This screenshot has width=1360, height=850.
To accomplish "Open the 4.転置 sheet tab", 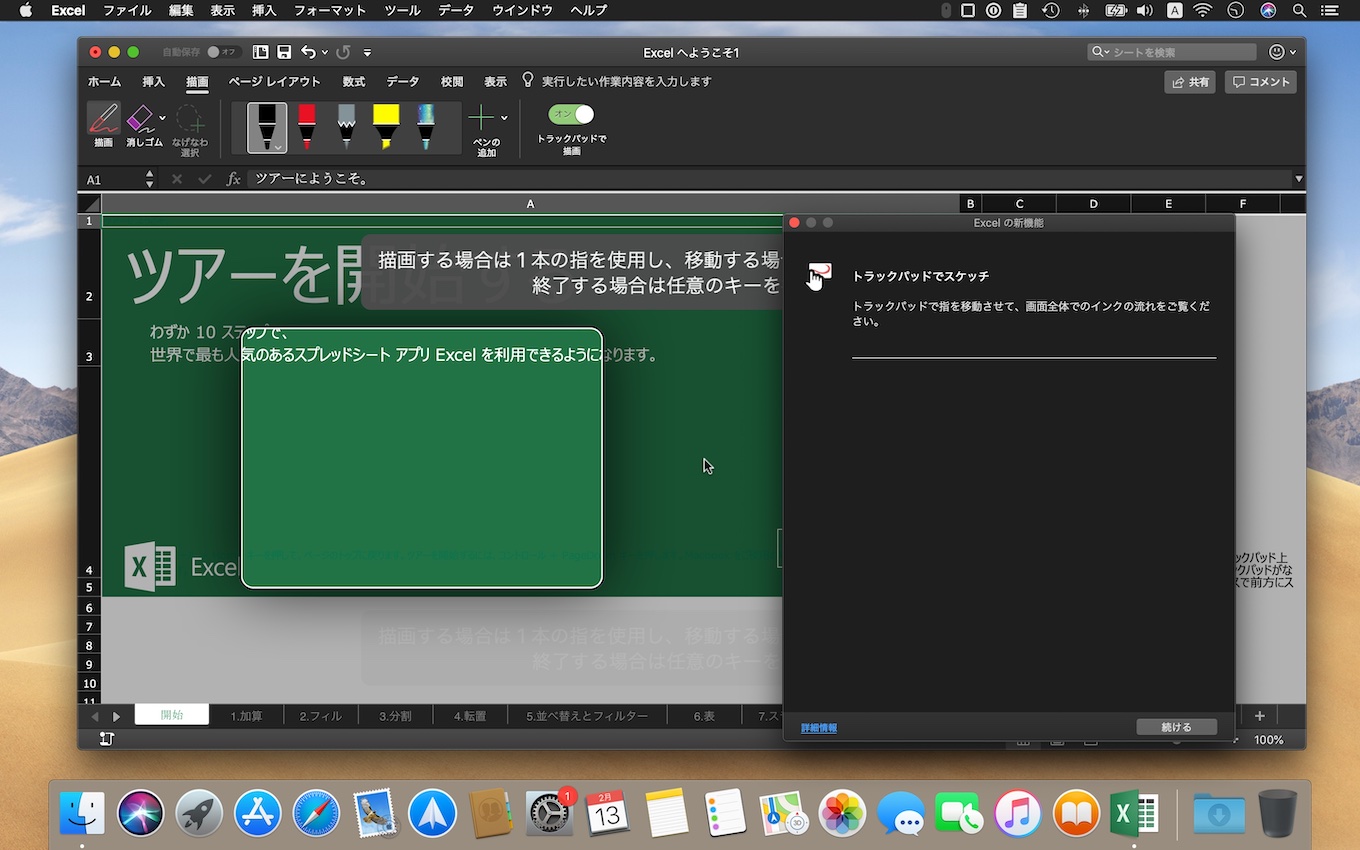I will click(469, 716).
